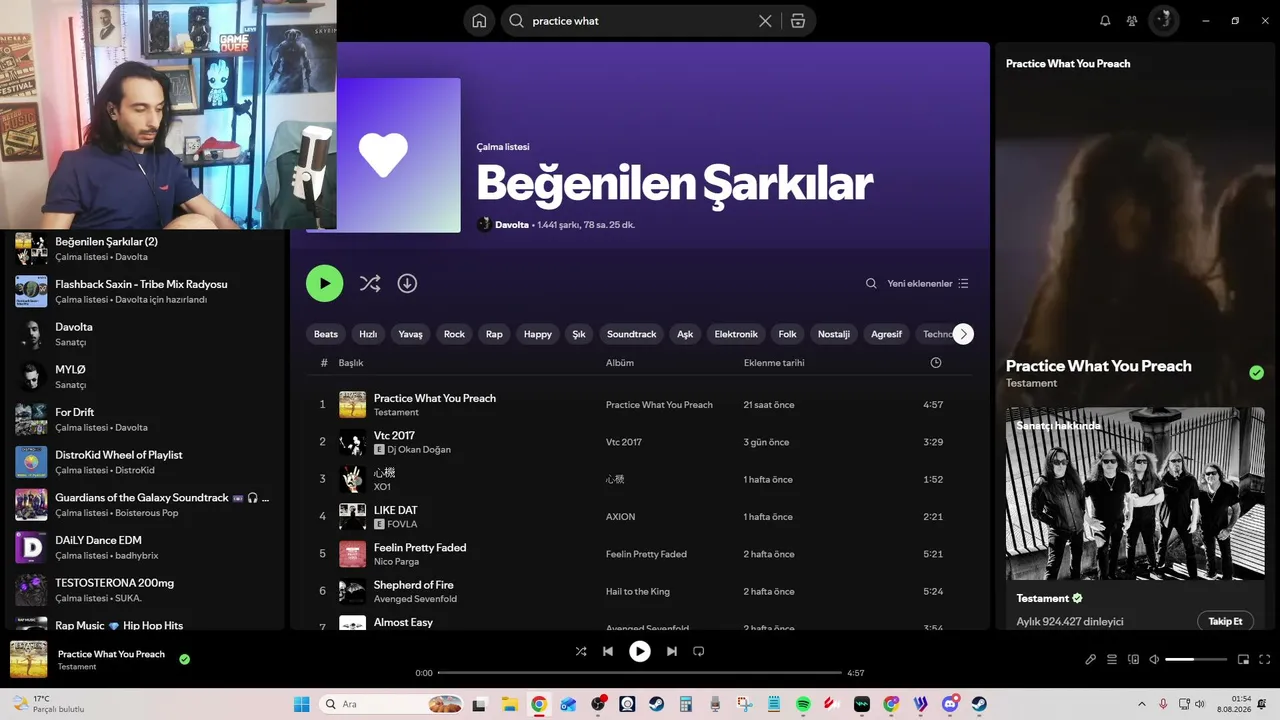This screenshot has width=1280, height=720.
Task: Toggle repeat mode in the player bar
Action: [x=699, y=651]
